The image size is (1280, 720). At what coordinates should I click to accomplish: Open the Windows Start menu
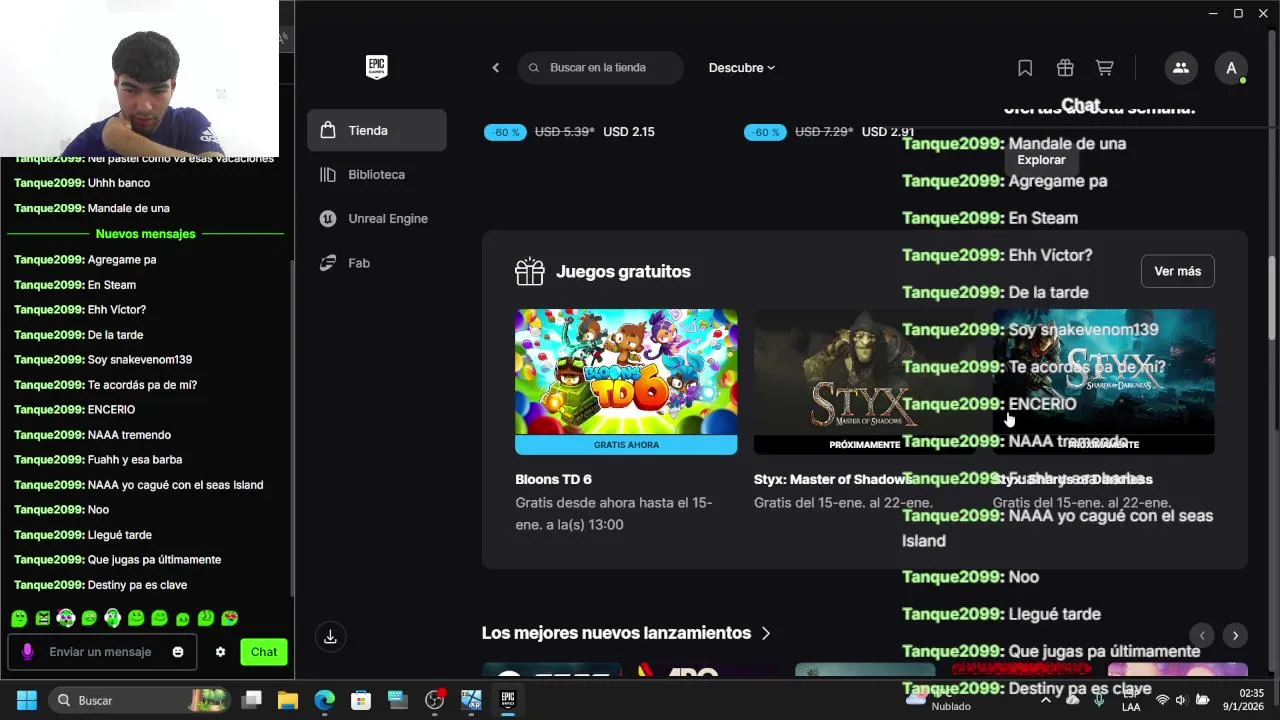point(27,700)
